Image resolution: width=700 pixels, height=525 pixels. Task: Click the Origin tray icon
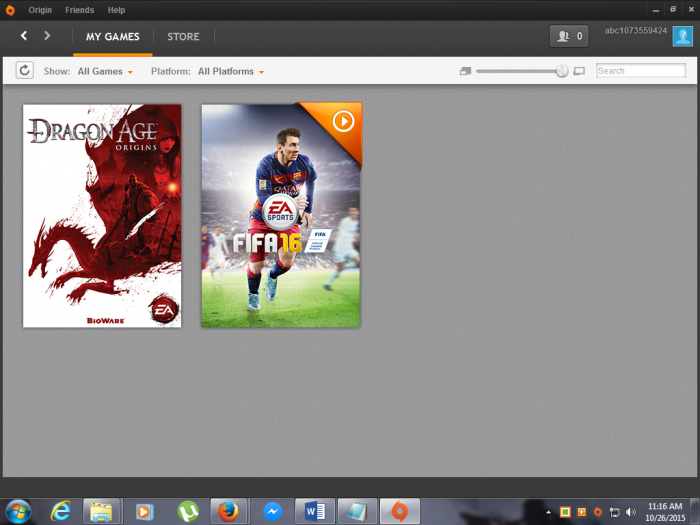(598, 512)
